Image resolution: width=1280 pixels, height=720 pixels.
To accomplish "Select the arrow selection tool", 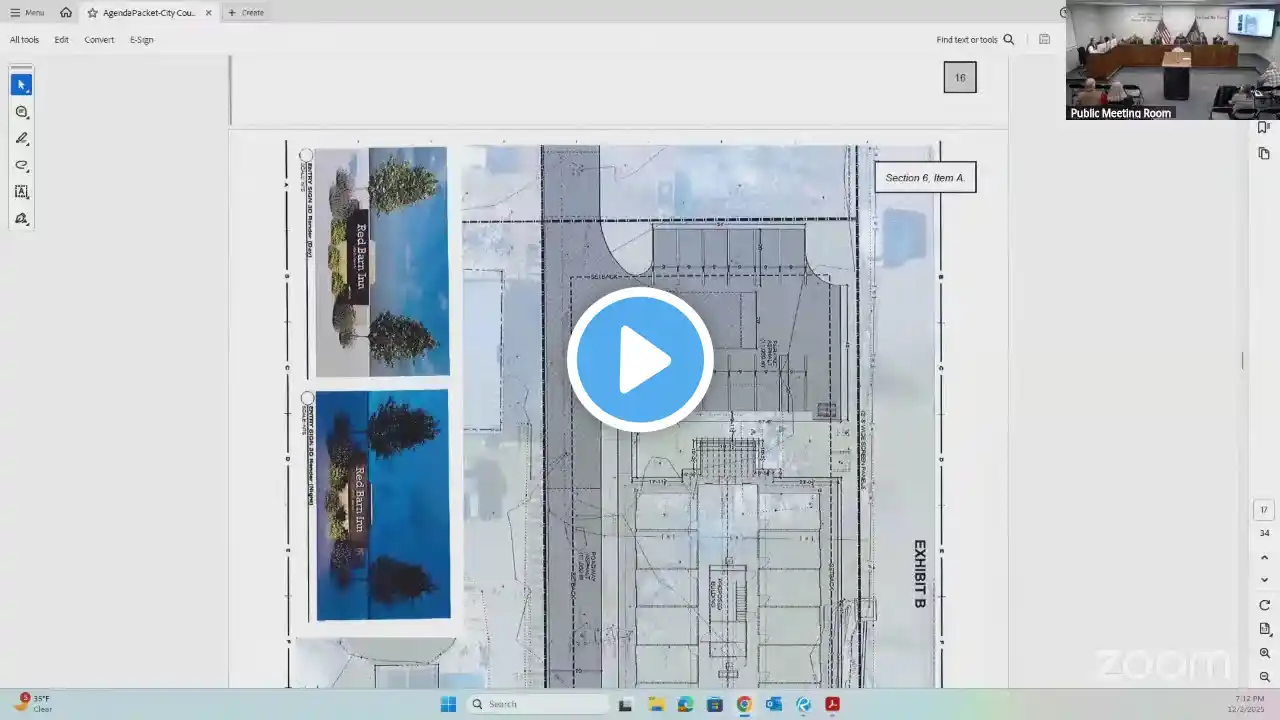I will click(21, 85).
